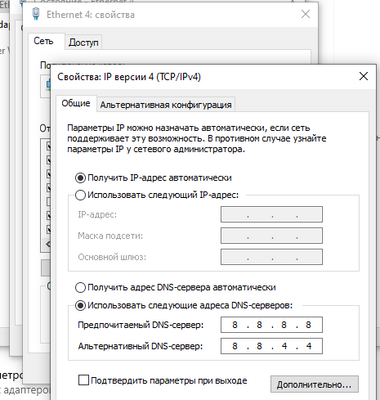Click the 'Предпочитаемый DNS-сервер' field 8.8.8.8

[271, 325]
